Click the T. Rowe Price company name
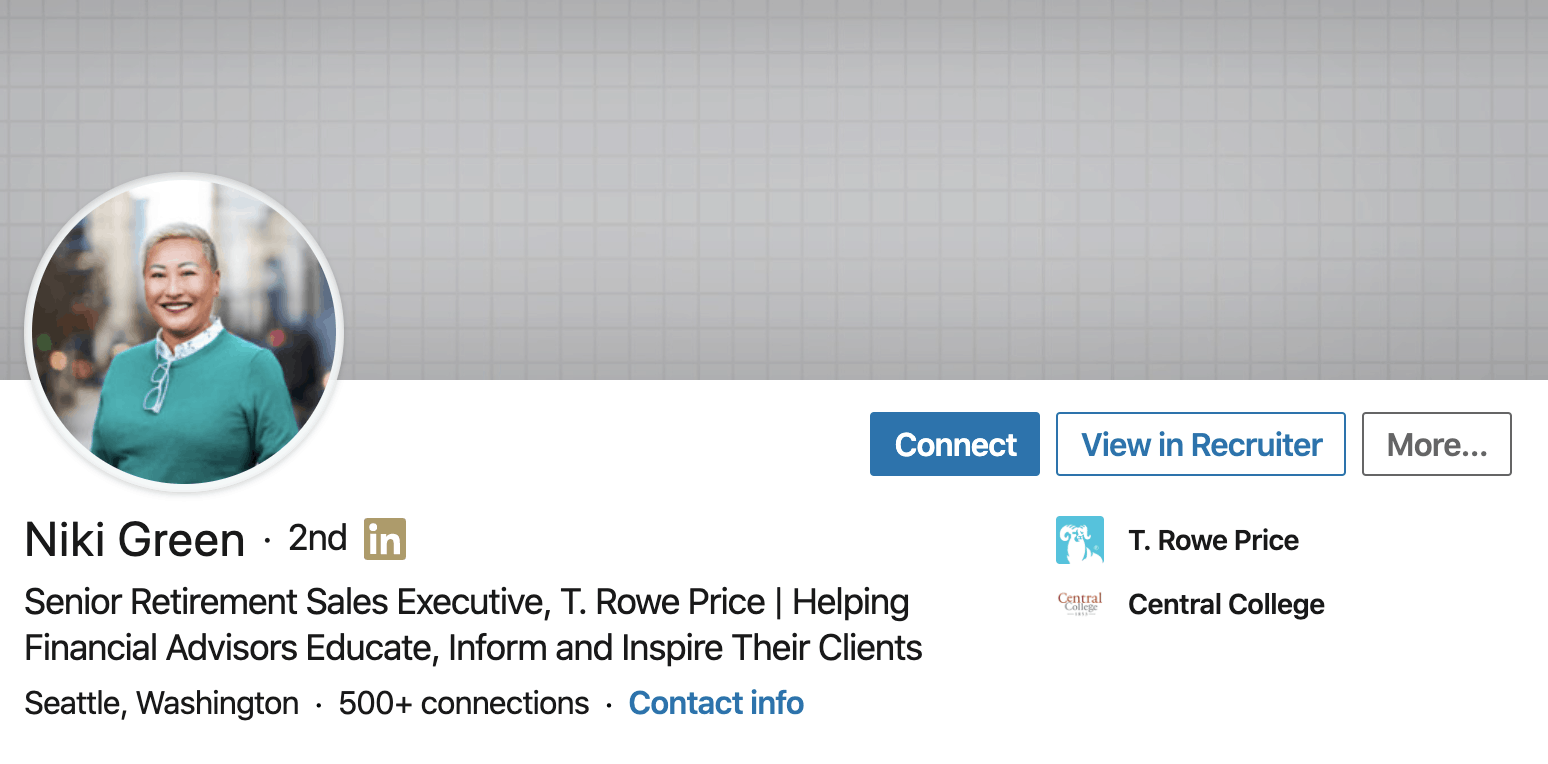Image resolution: width=1548 pixels, height=764 pixels. (1213, 540)
